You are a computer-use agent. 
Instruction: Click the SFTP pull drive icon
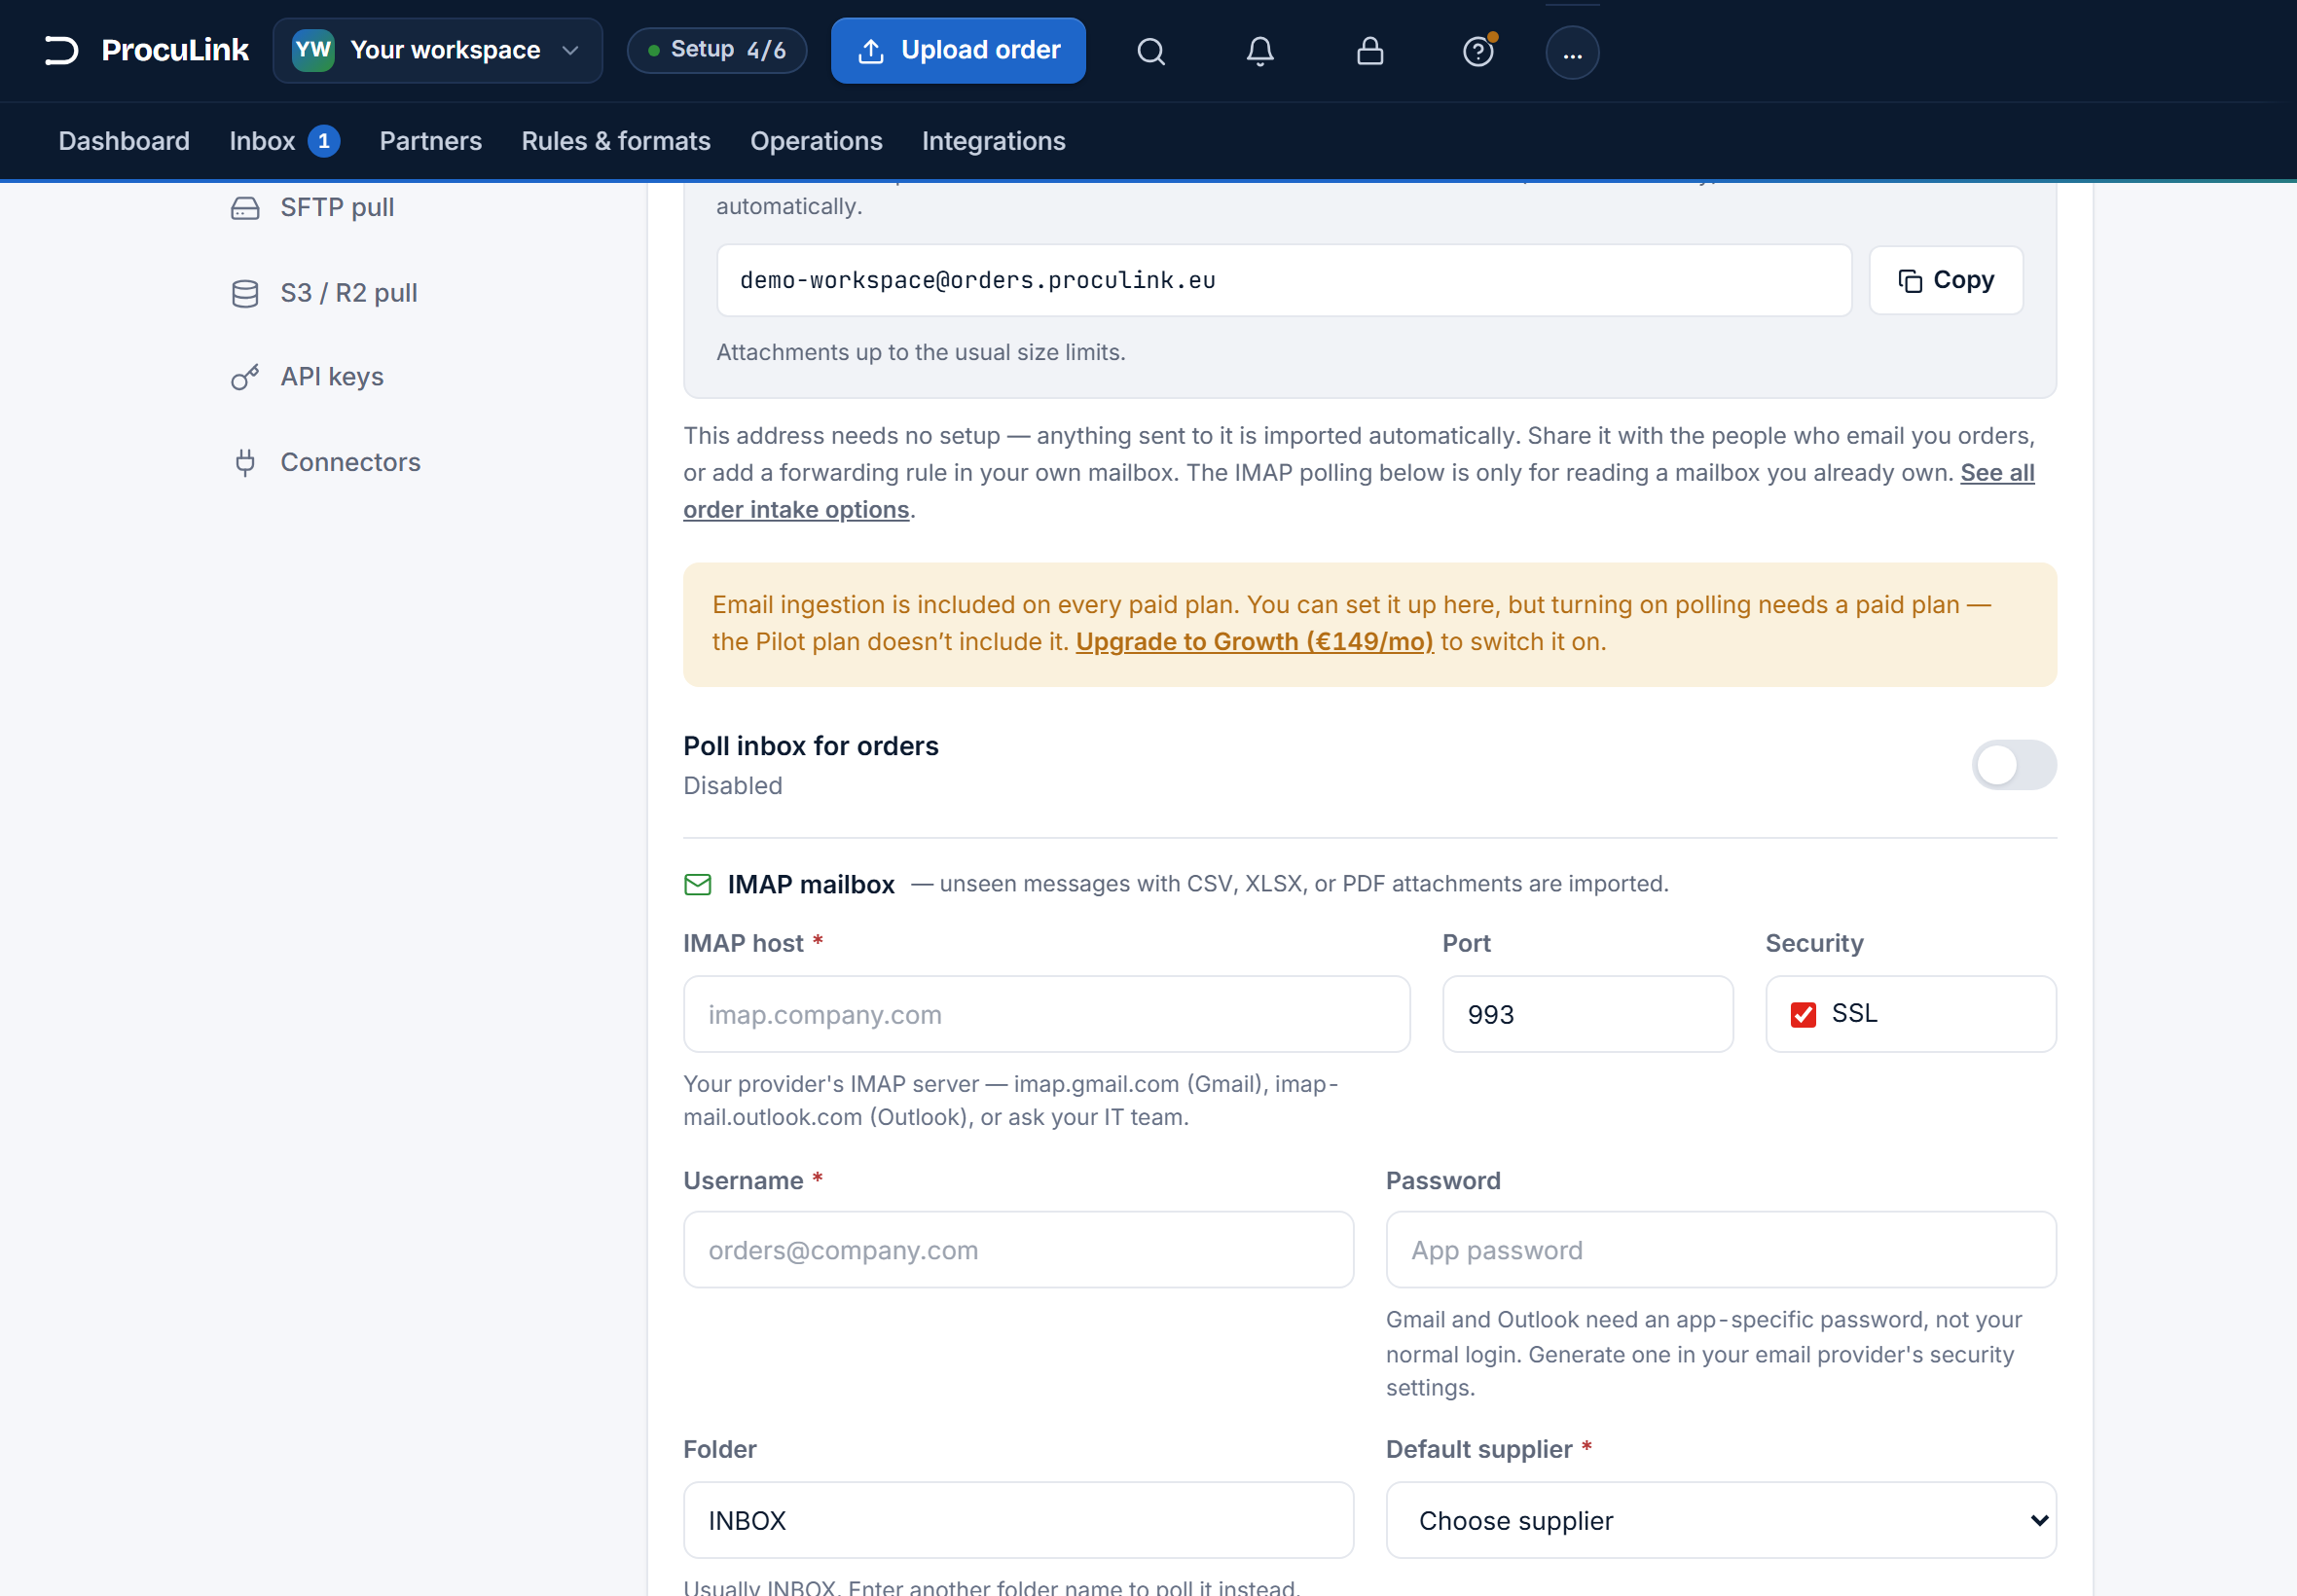click(245, 208)
